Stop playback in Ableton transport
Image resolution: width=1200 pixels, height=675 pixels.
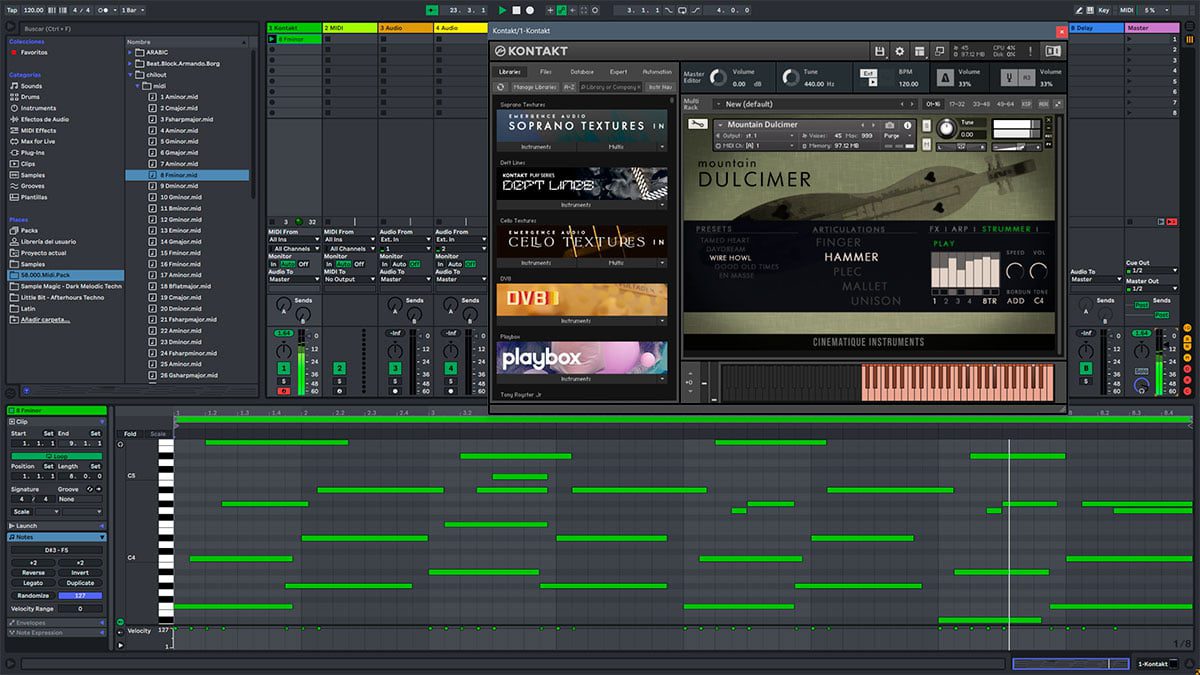coord(516,10)
